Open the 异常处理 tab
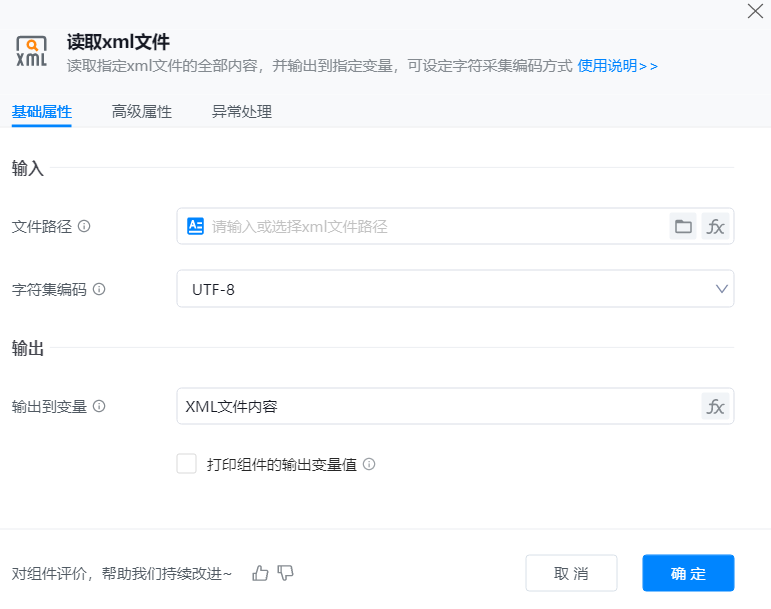This screenshot has height=609, width=771. [x=241, y=112]
